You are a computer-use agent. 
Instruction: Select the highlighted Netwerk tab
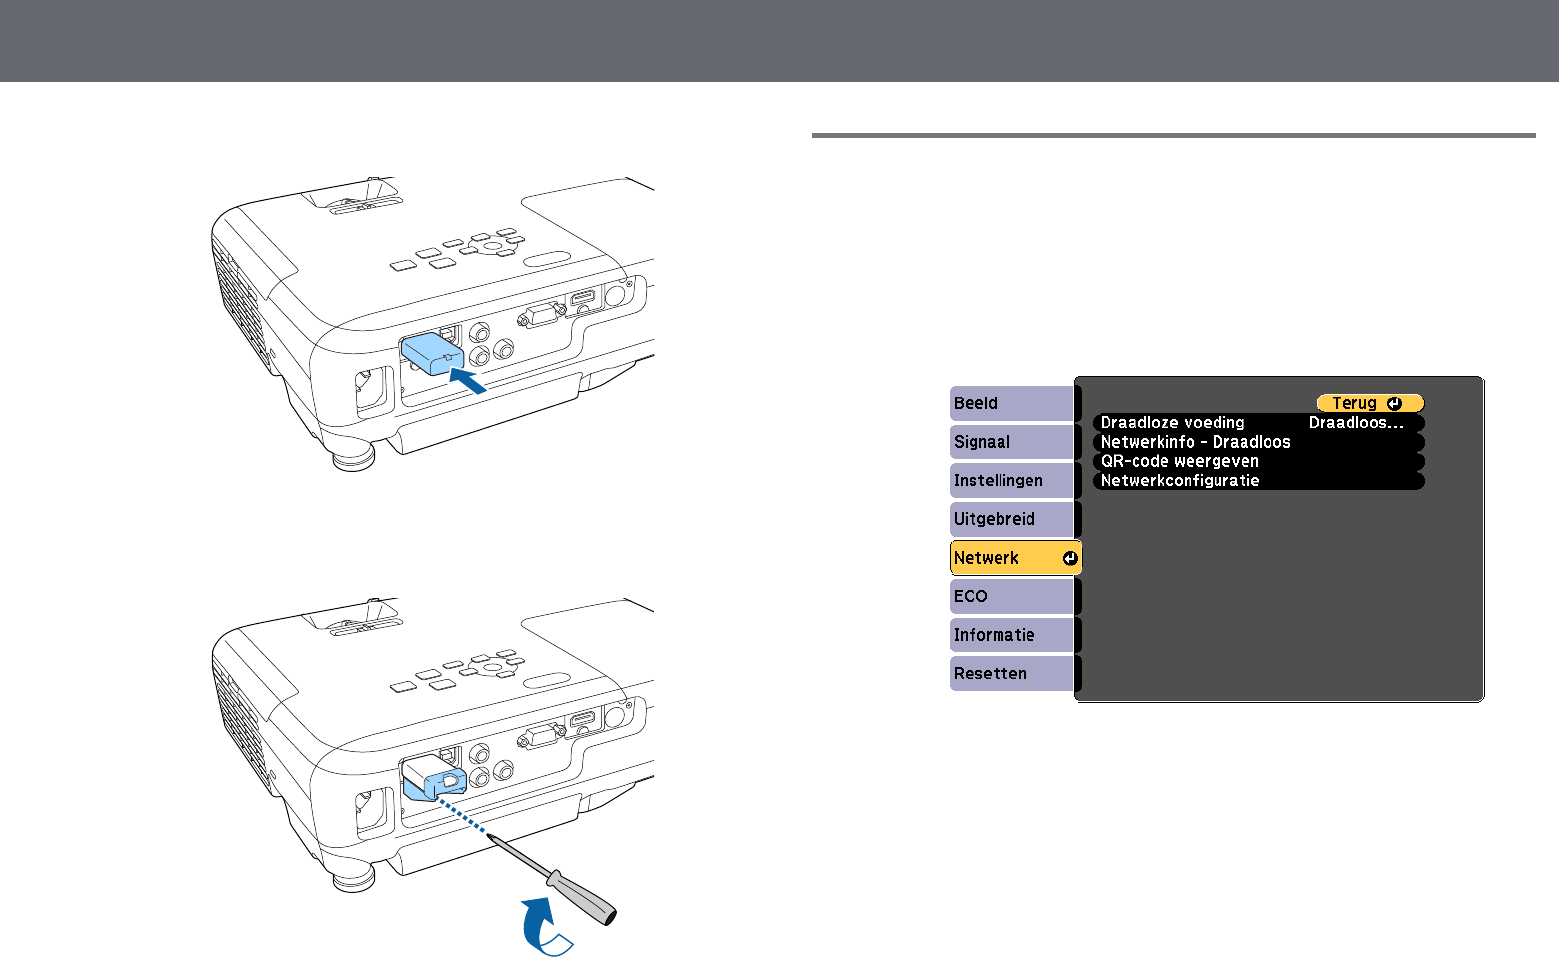tap(1016, 558)
